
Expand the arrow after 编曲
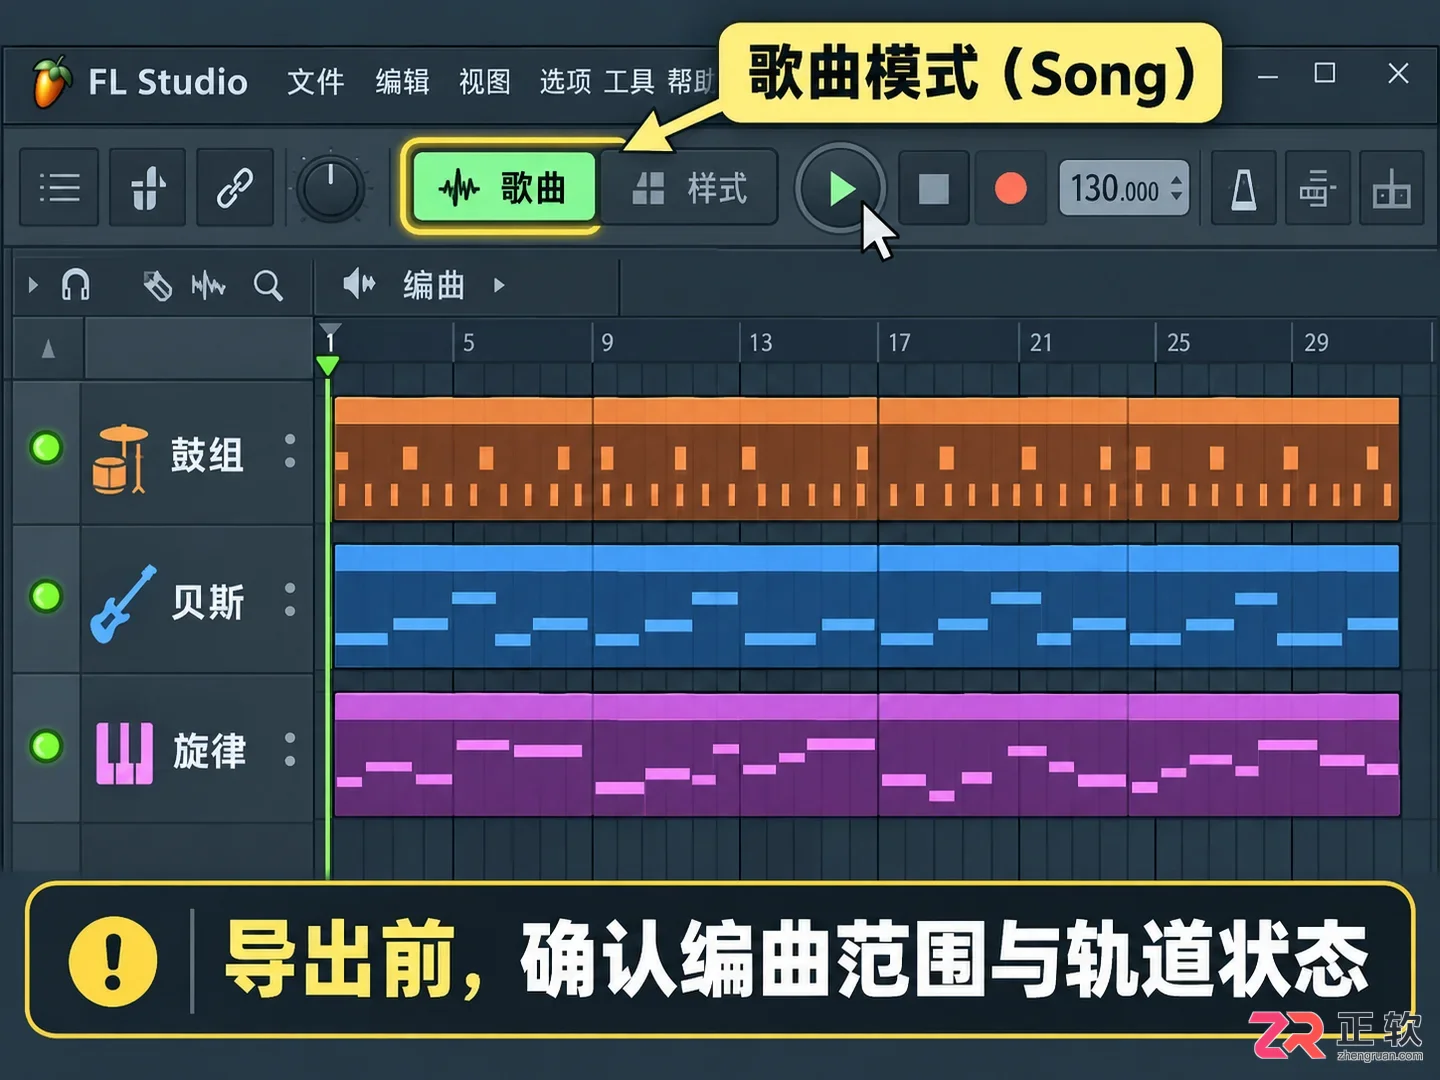[499, 285]
